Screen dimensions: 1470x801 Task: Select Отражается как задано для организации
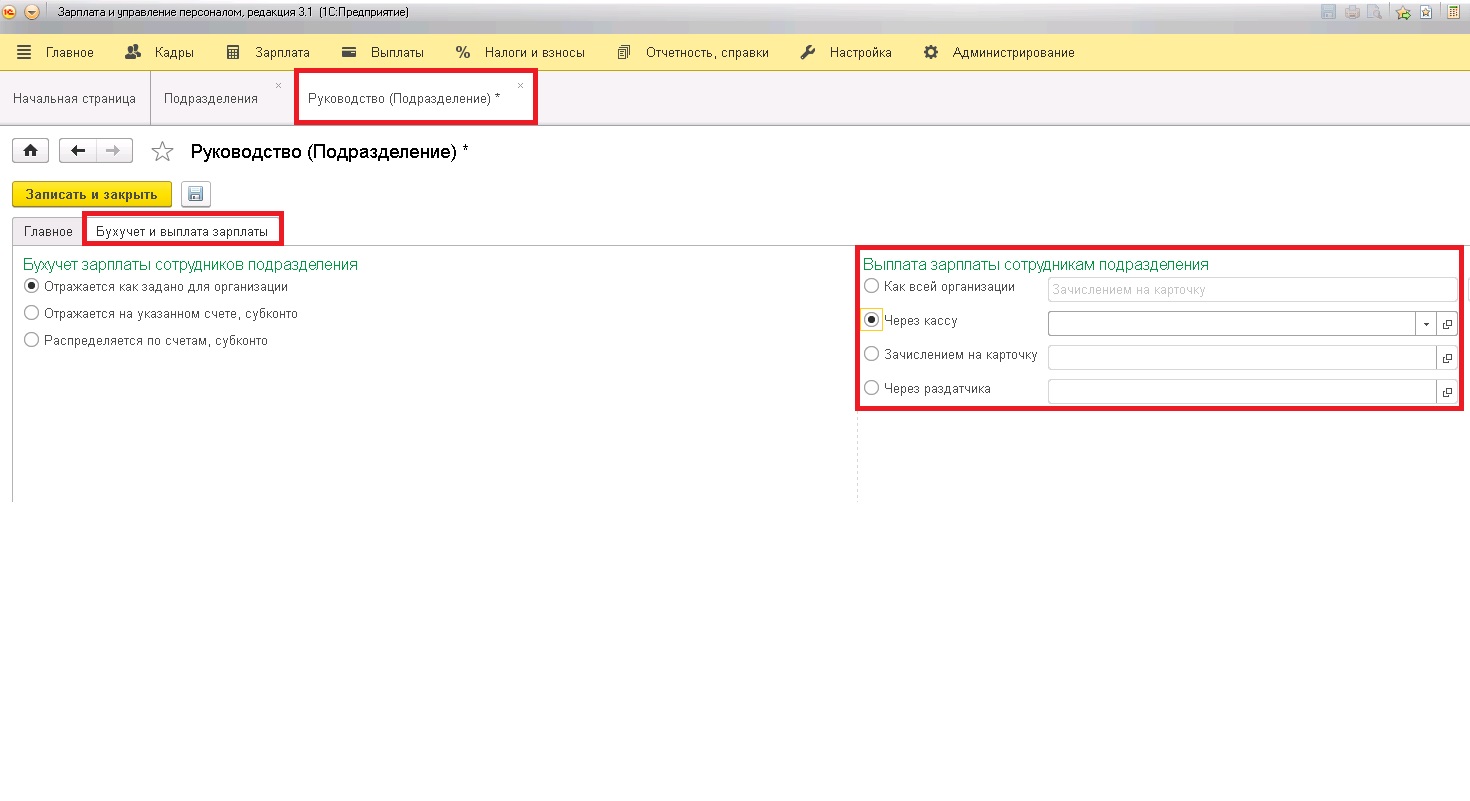coord(156,286)
